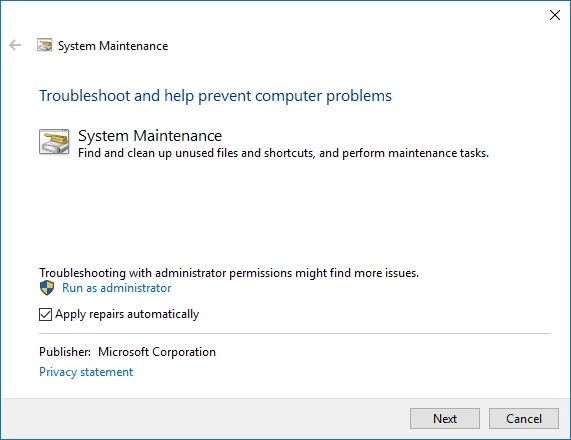Click the Troubleshoot and help prevent heading
Image resolution: width=571 pixels, height=440 pixels.
215,96
